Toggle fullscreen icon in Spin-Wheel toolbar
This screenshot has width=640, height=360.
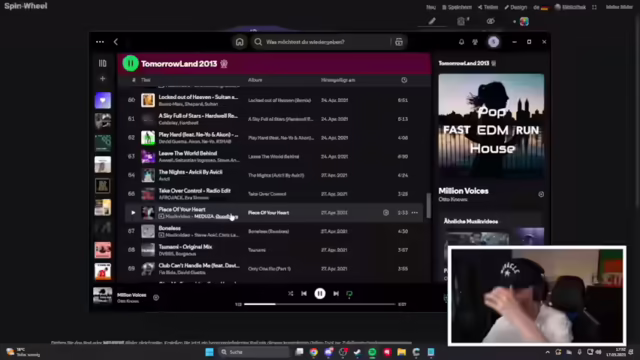tap(594, 7)
